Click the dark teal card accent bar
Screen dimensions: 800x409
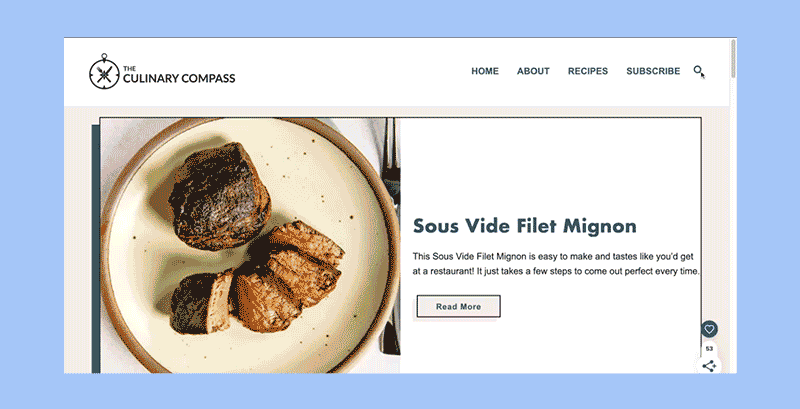coord(95,249)
